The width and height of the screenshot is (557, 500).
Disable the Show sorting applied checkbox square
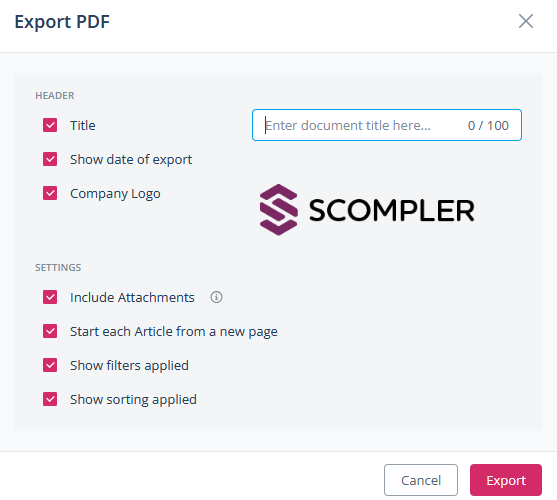[x=50, y=399]
